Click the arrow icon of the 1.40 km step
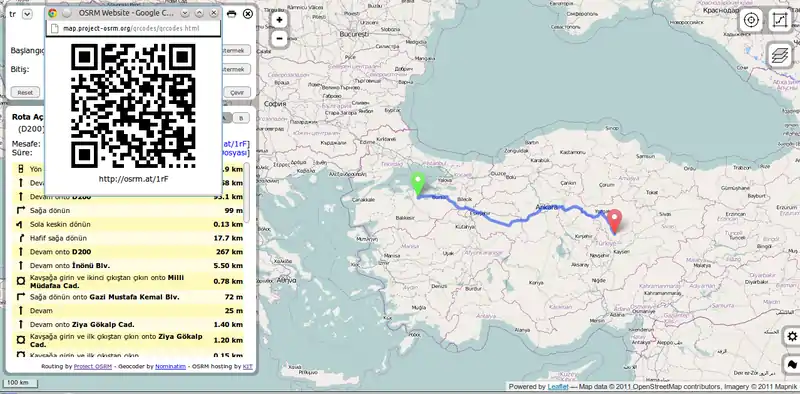Image resolution: width=800 pixels, height=394 pixels. point(21,324)
